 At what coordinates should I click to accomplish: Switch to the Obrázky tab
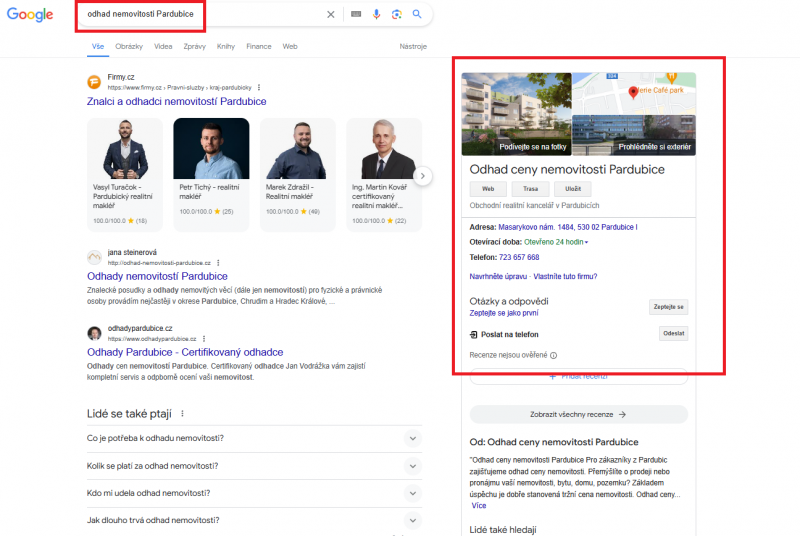tap(129, 46)
